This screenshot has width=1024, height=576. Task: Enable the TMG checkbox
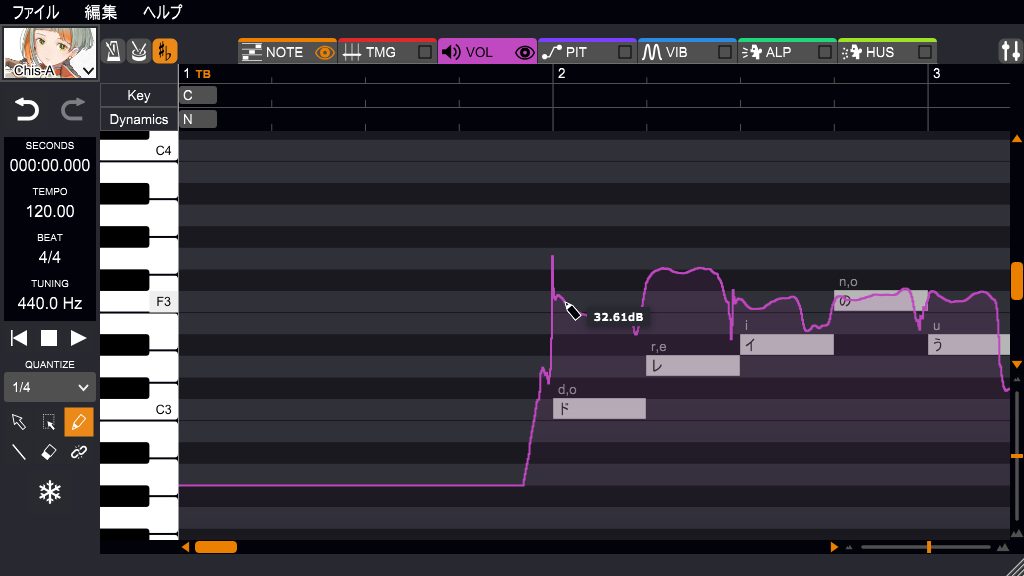[x=424, y=50]
